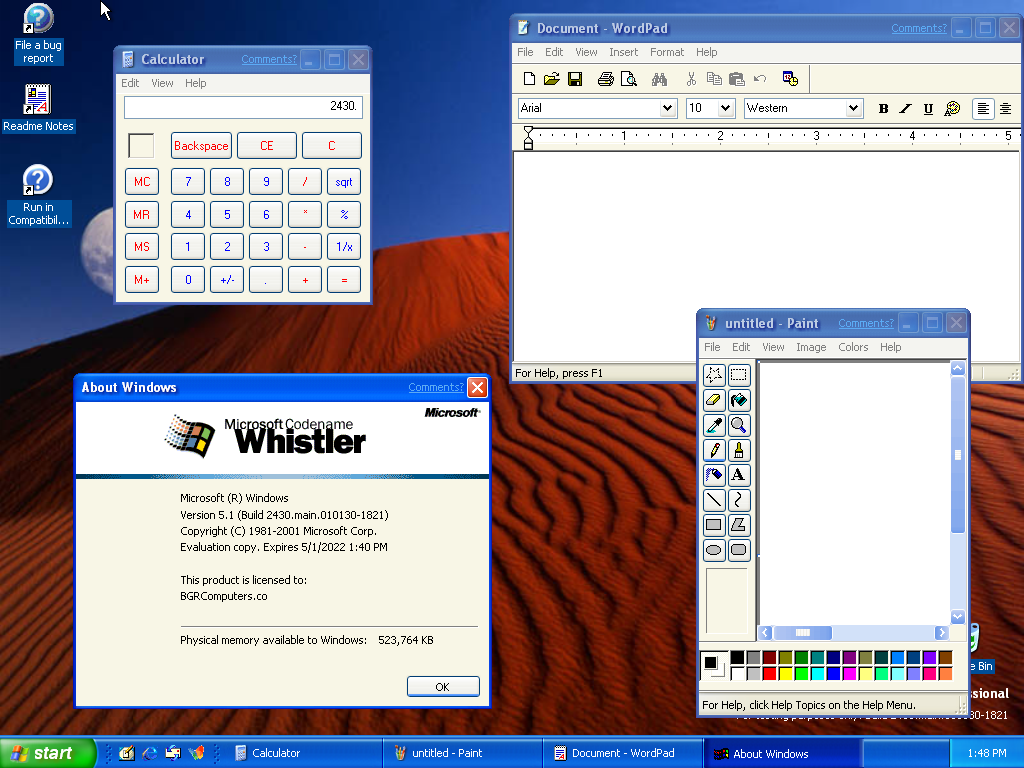Pick the yellow color swatch in Paint palette
Image resolution: width=1024 pixels, height=768 pixels.
[x=786, y=673]
